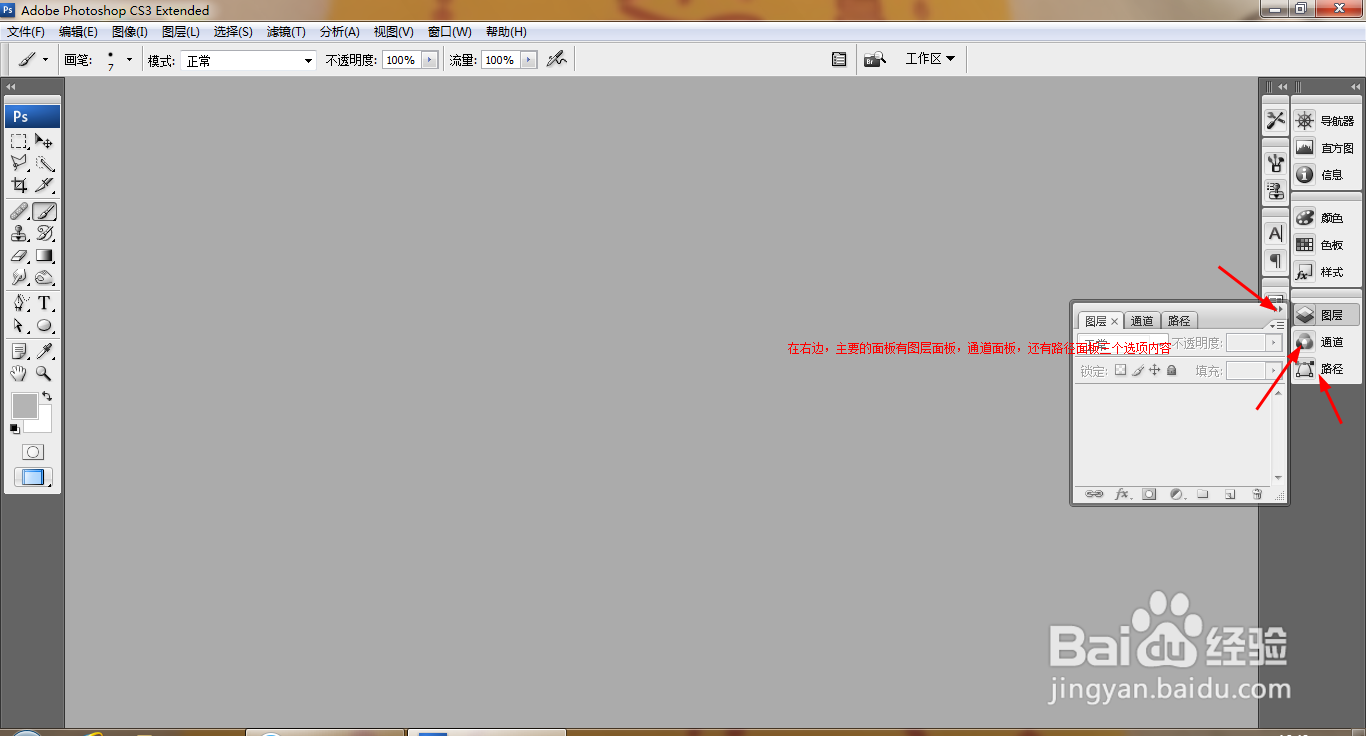Open the 工作区 workspace dropdown
Image resolution: width=1366 pixels, height=736 pixels.
[930, 59]
